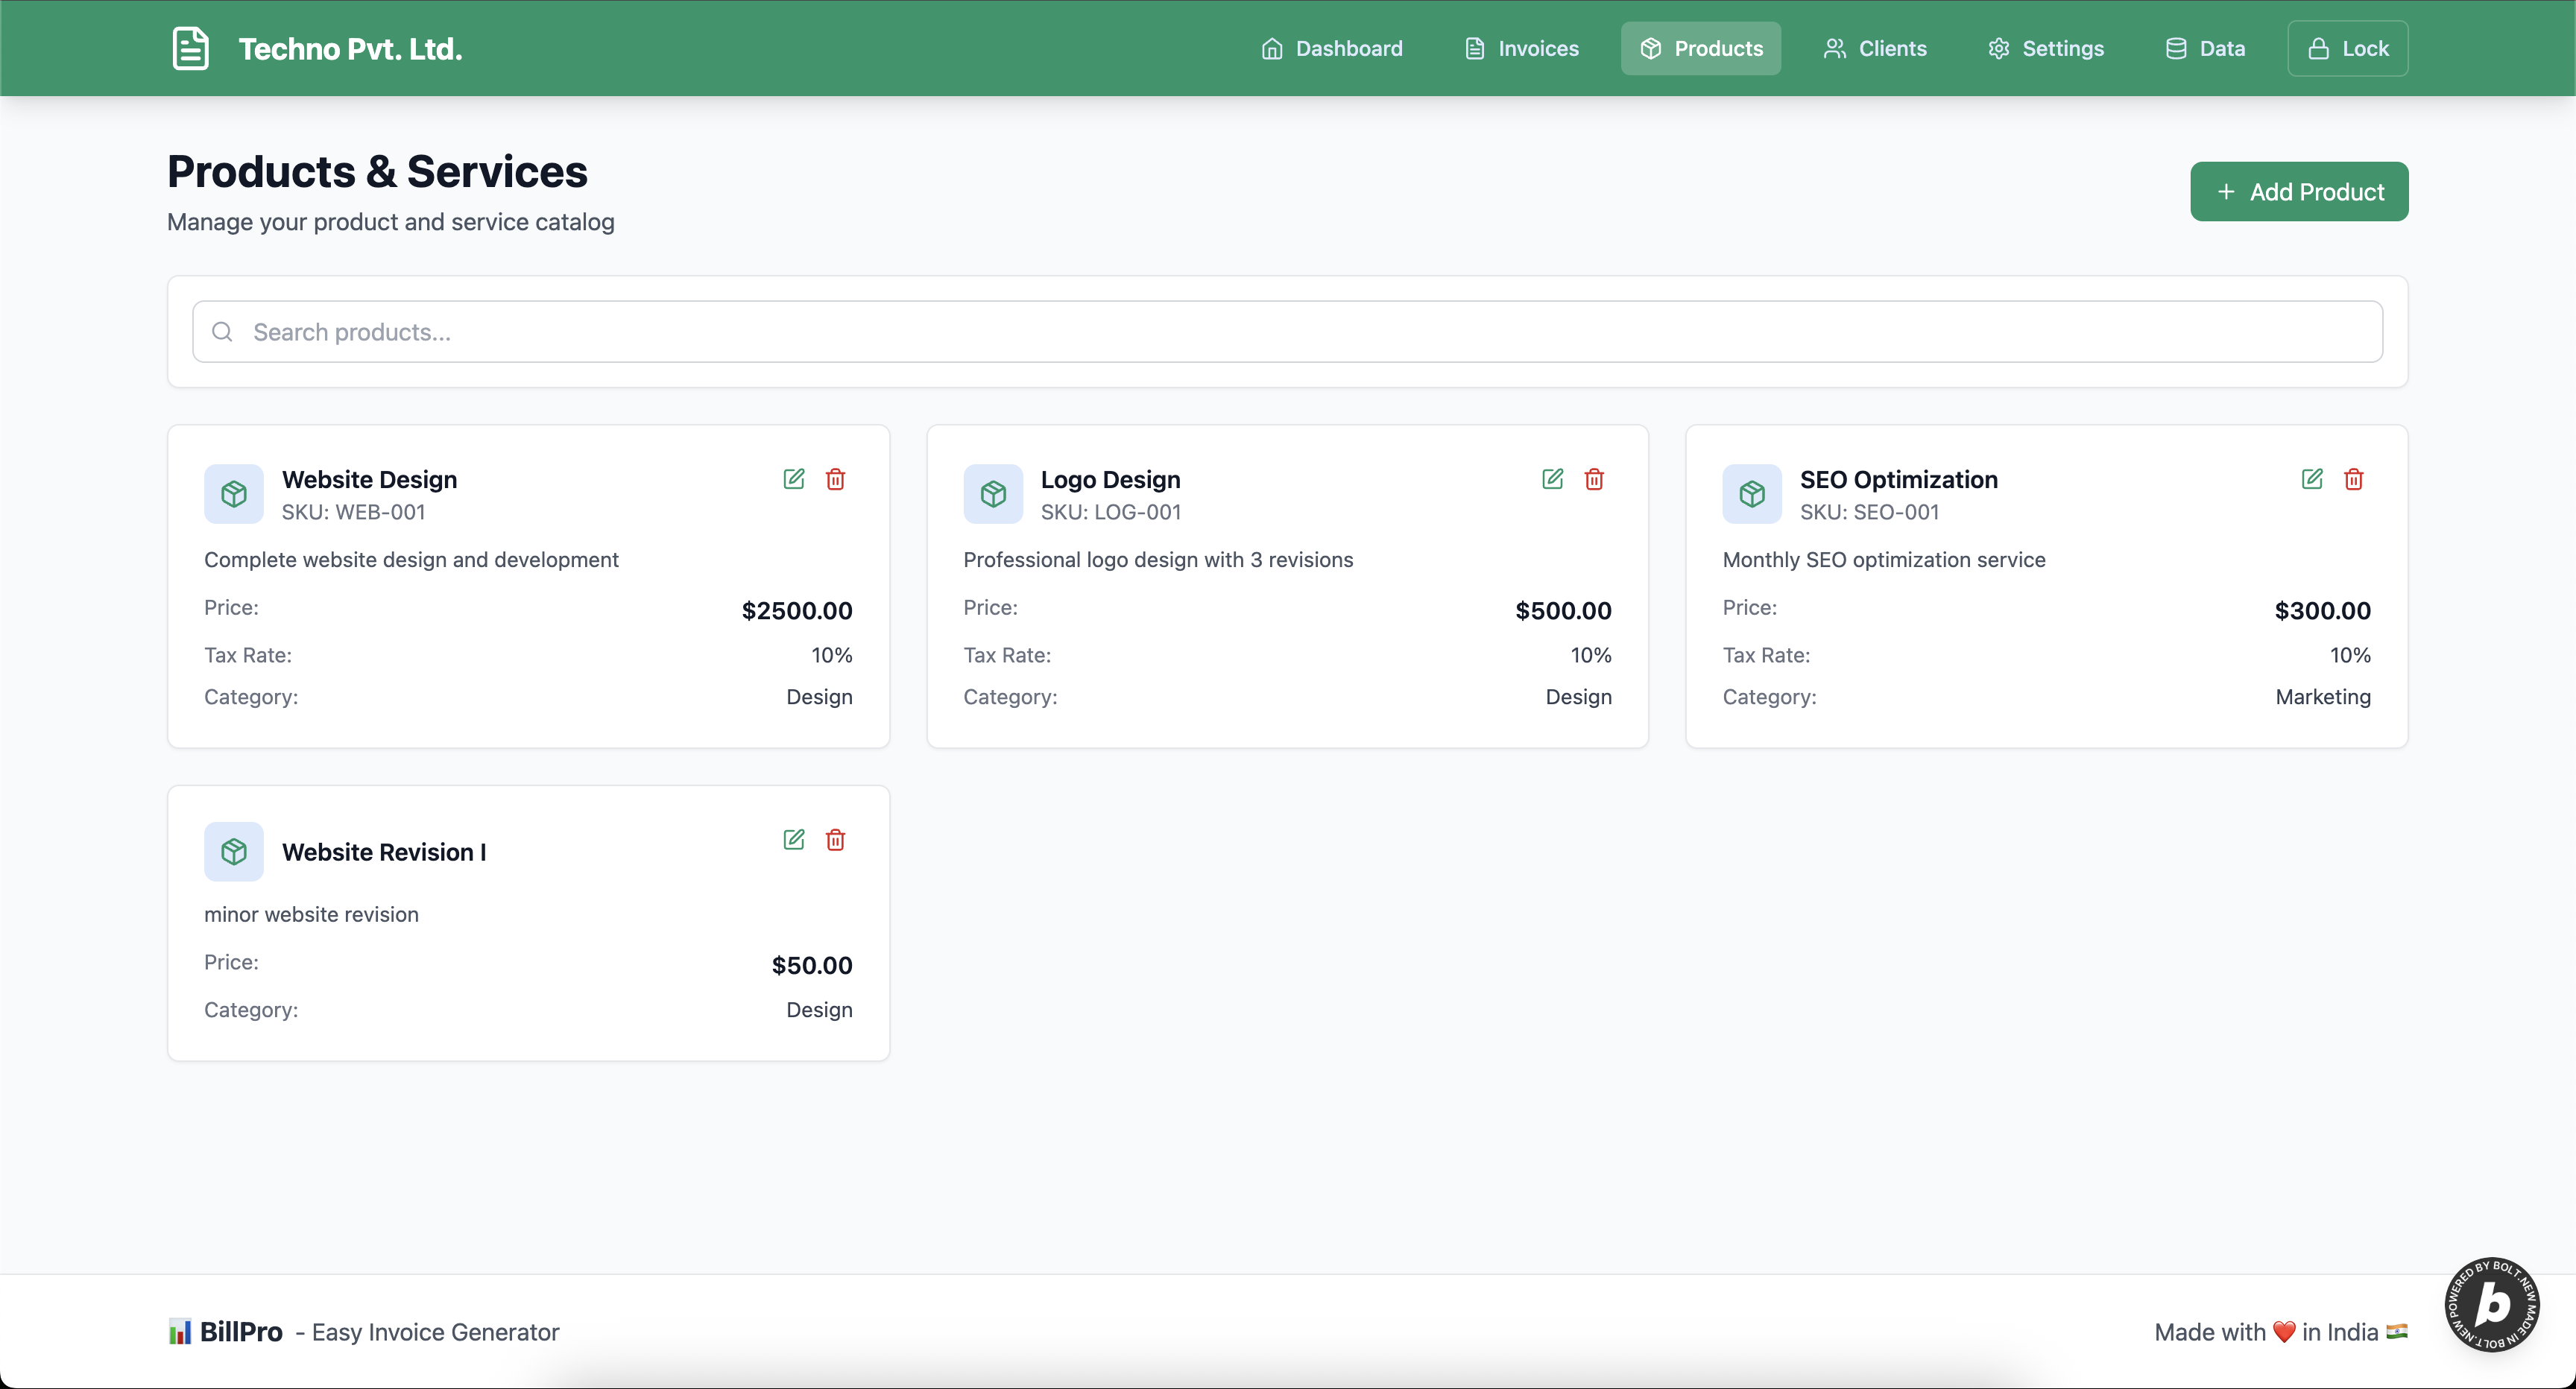Open the Settings page

coord(2046,48)
